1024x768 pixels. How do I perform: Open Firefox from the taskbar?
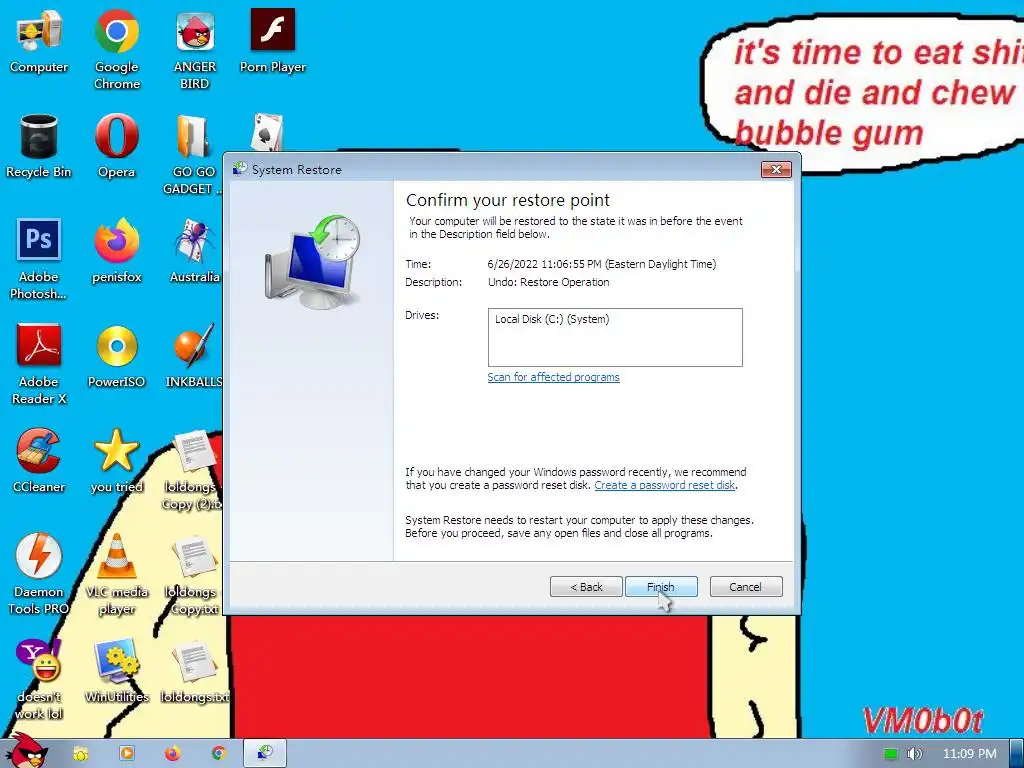172,754
